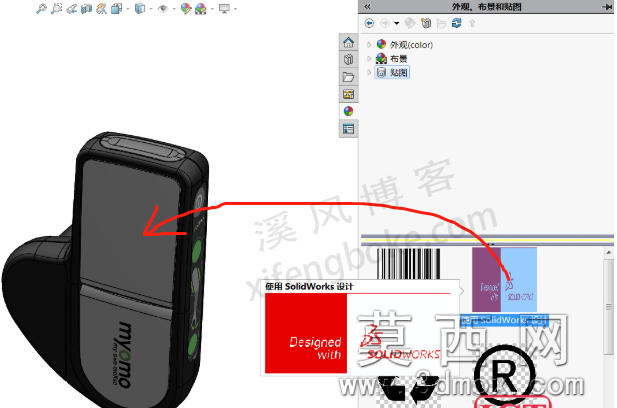Click the Zoom to Fit magnifier icon
This screenshot has width=617, height=408.
click(41, 8)
